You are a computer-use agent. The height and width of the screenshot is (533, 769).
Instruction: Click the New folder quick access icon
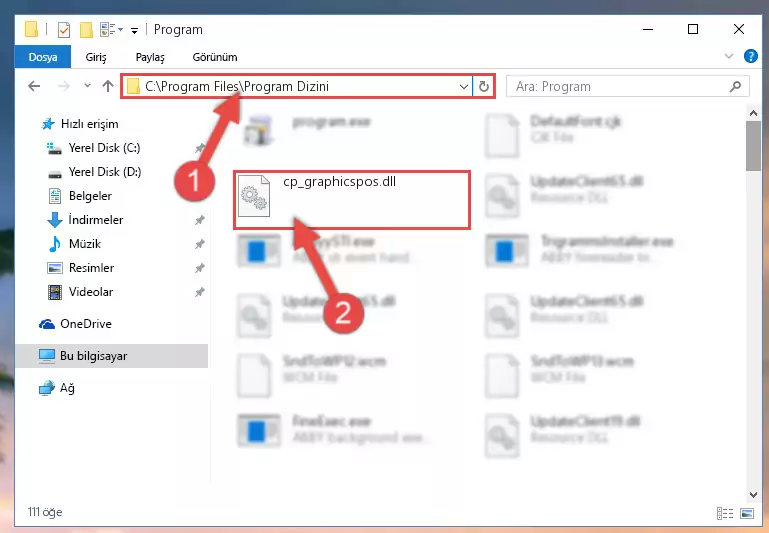[86, 30]
